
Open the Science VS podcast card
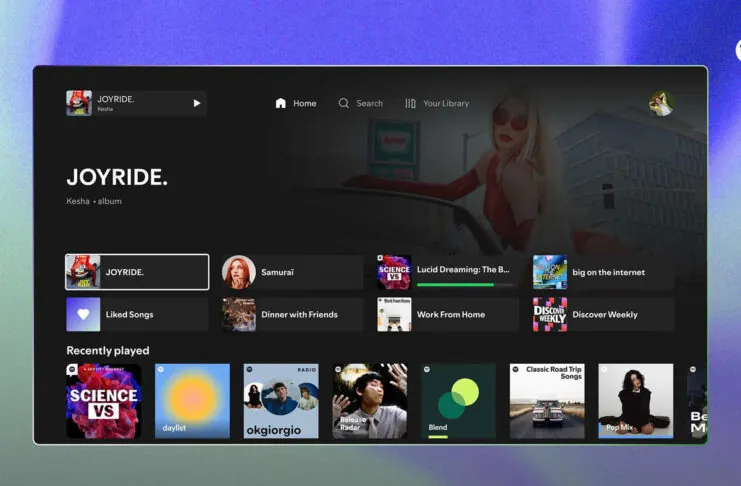point(104,401)
